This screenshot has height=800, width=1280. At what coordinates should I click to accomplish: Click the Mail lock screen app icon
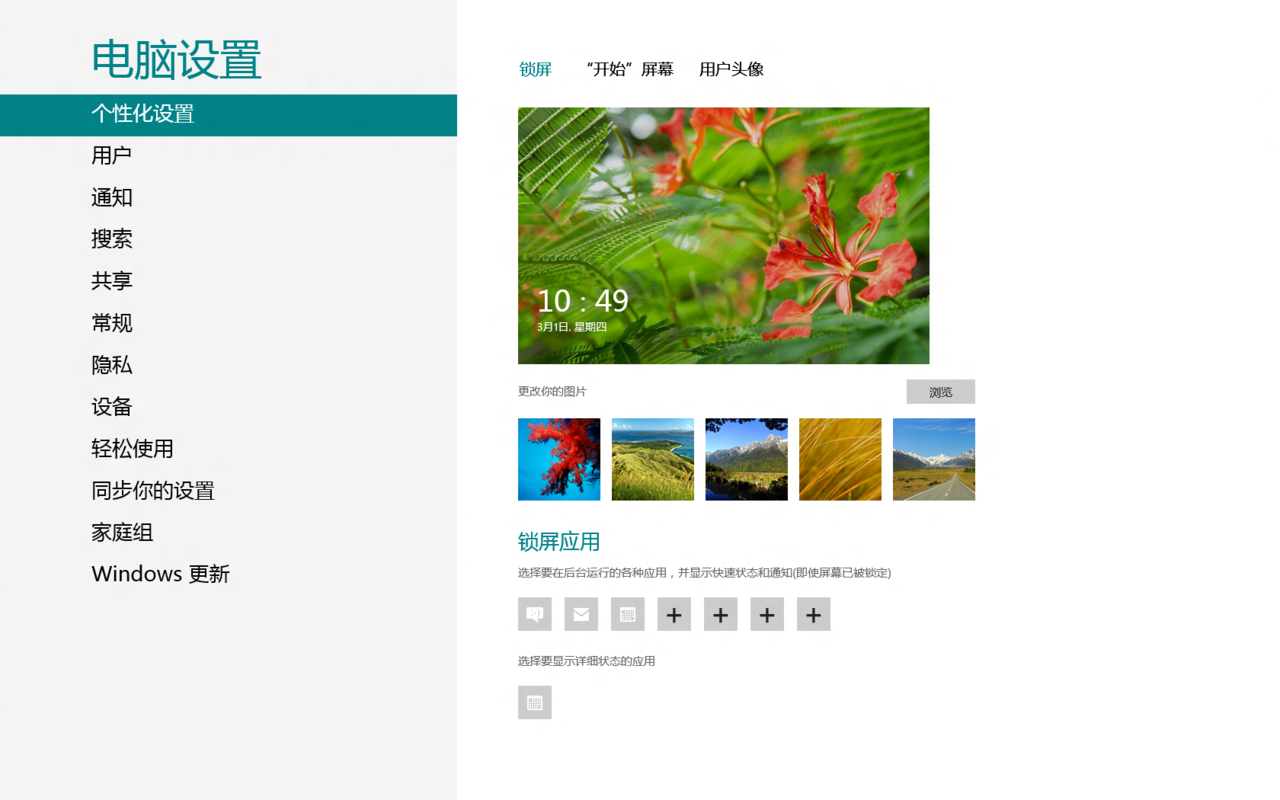click(581, 614)
